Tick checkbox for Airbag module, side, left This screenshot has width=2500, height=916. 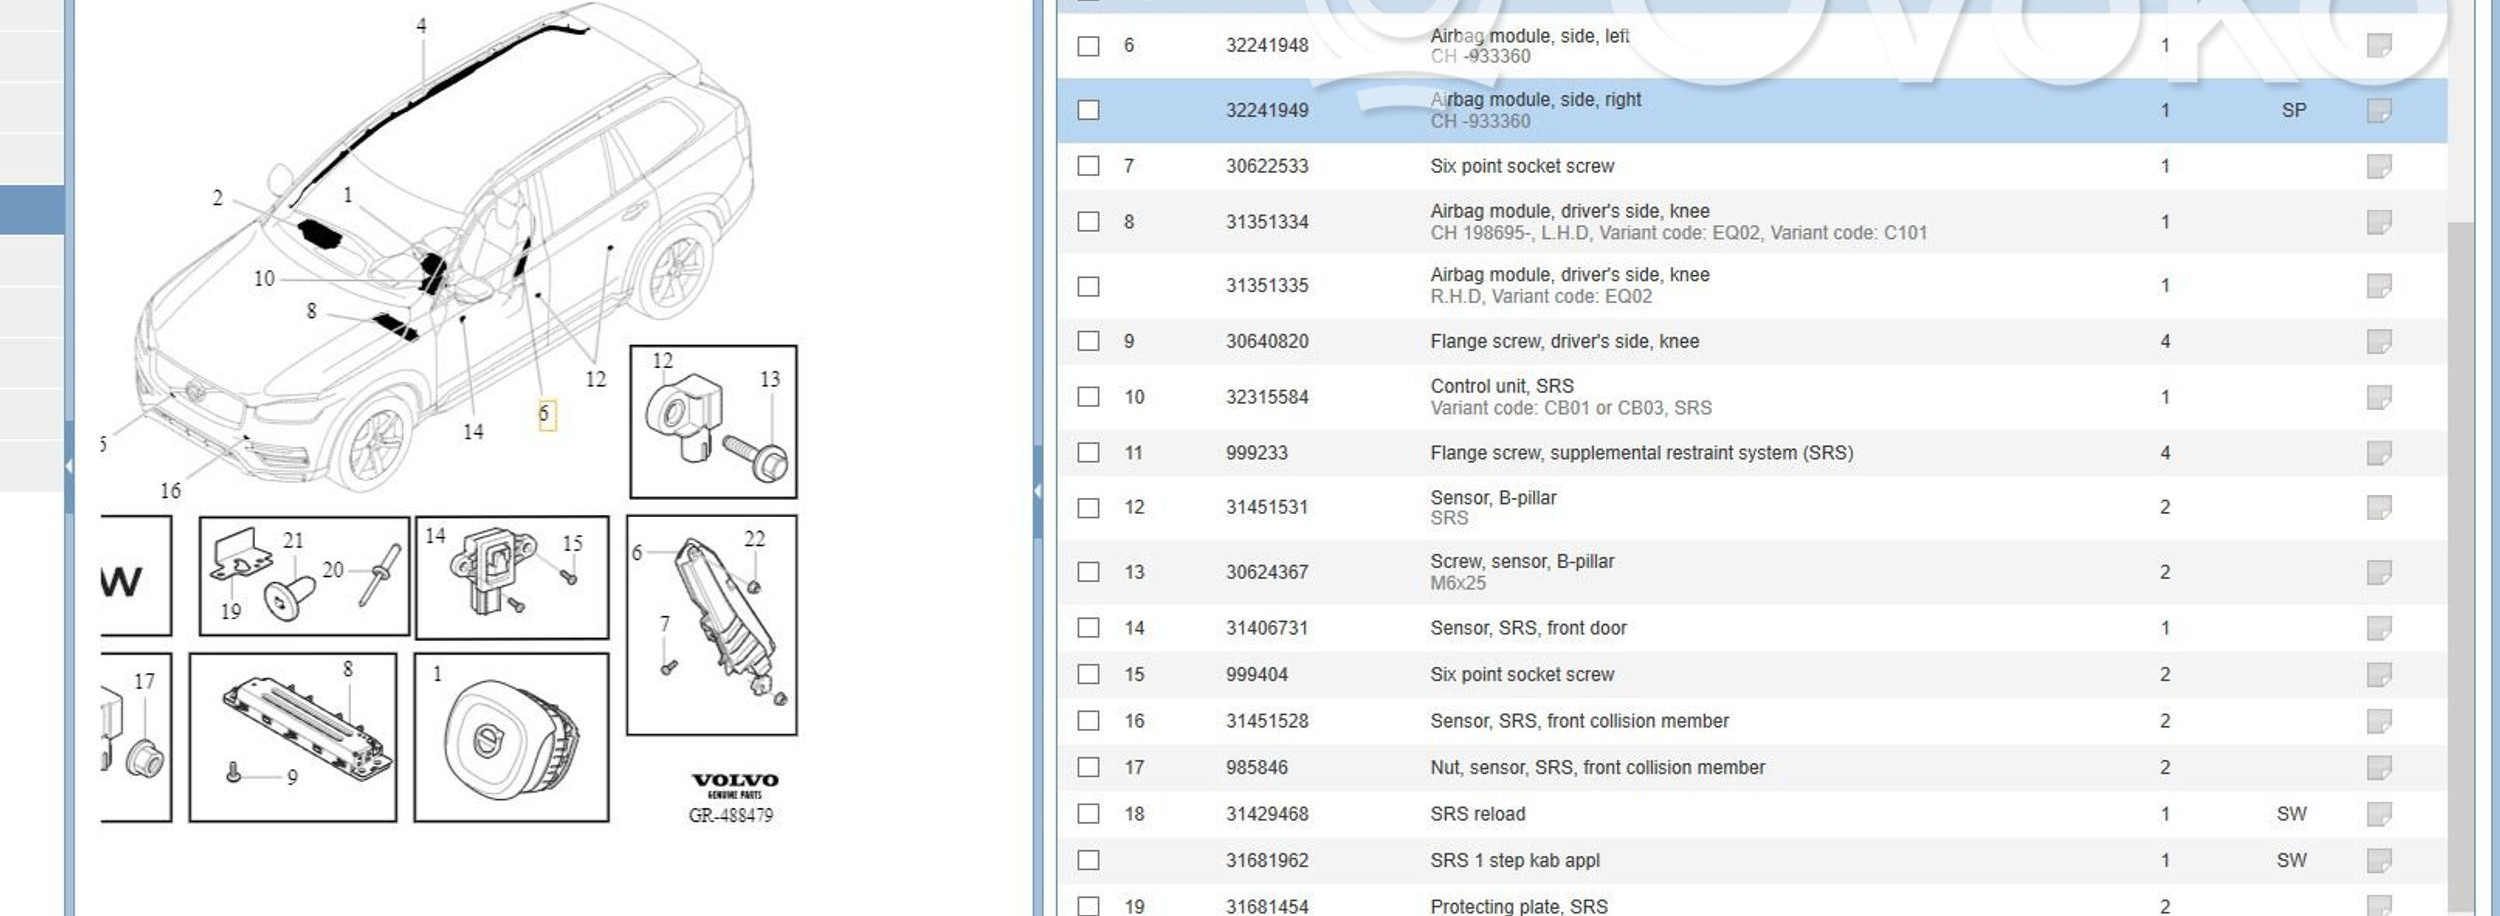1088,46
